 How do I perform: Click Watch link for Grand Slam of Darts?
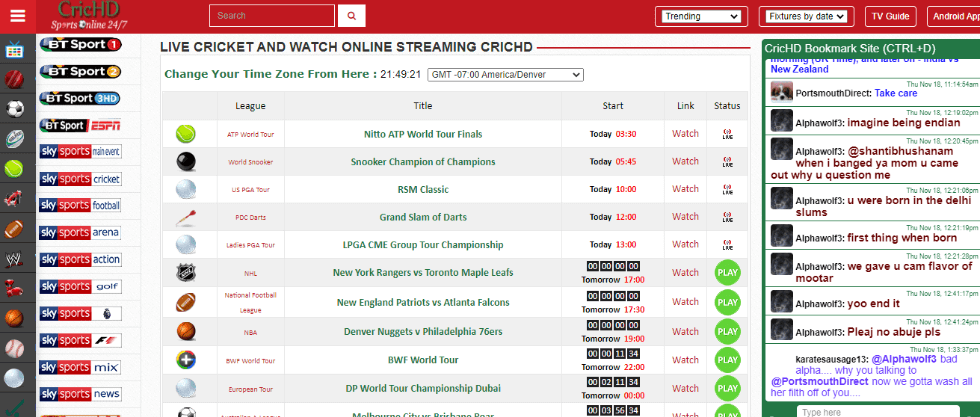pos(685,216)
